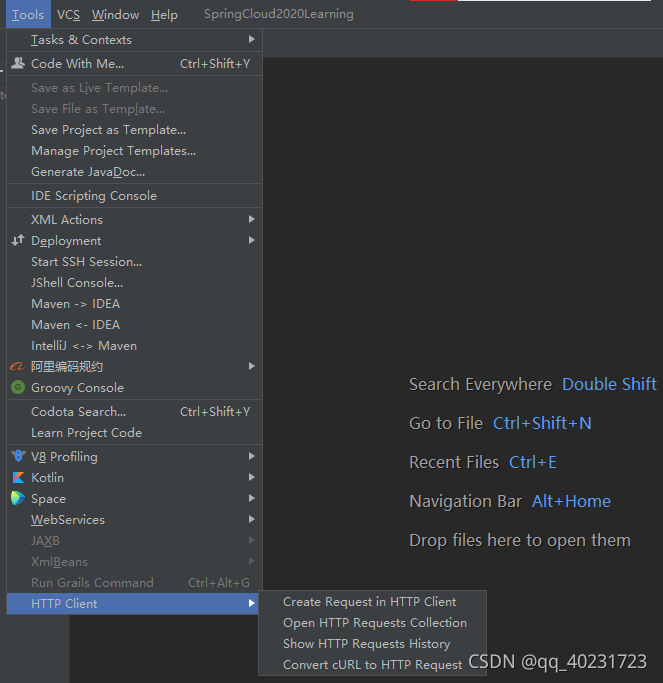663x683 pixels.
Task: Select 阿里编码规约 menu entry
Action: pos(134,367)
